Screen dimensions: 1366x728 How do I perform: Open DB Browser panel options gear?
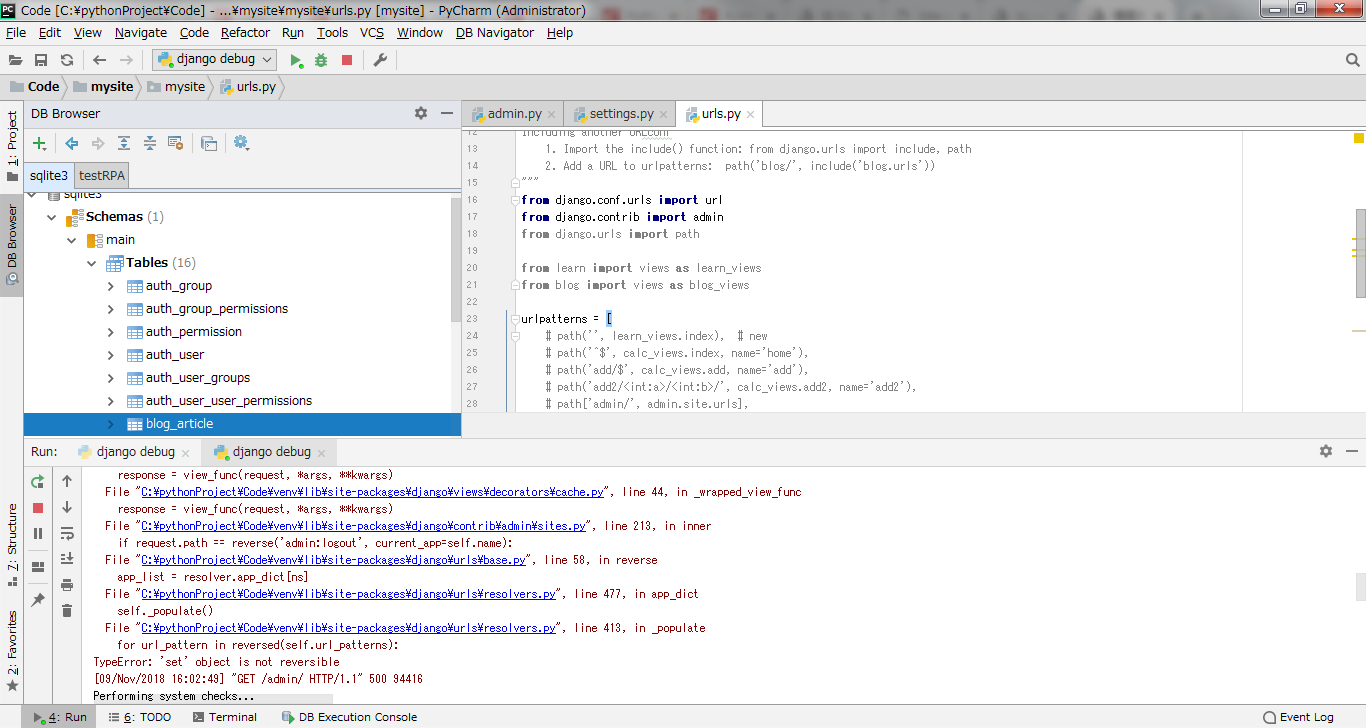pyautogui.click(x=421, y=113)
